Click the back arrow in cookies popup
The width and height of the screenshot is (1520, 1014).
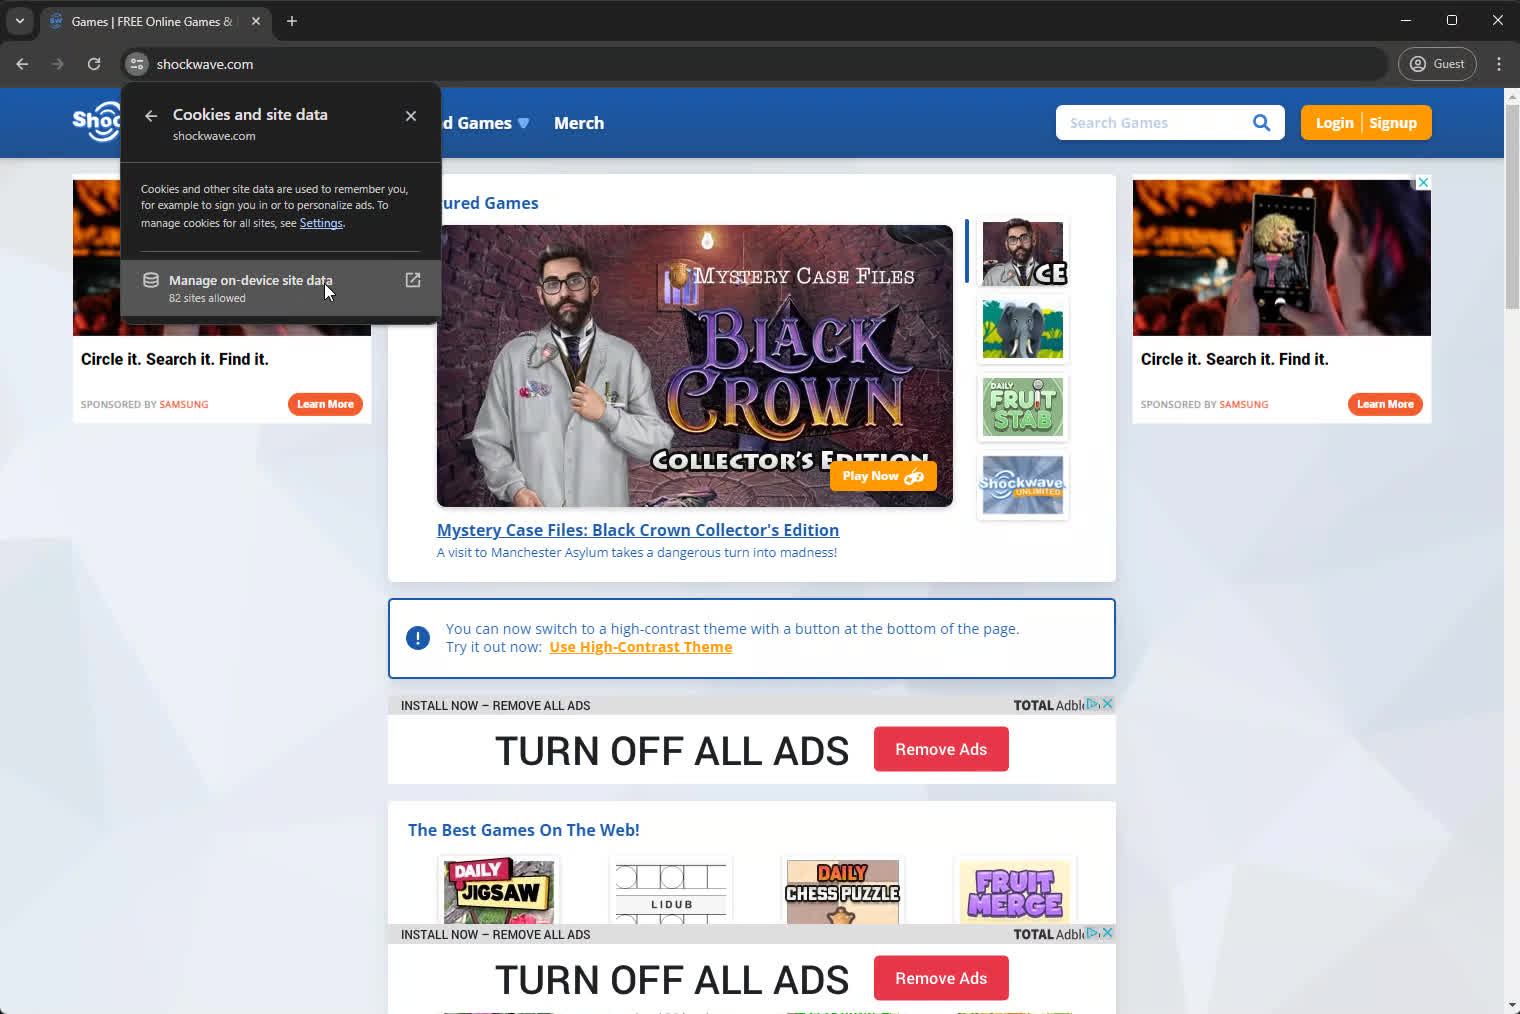[151, 116]
